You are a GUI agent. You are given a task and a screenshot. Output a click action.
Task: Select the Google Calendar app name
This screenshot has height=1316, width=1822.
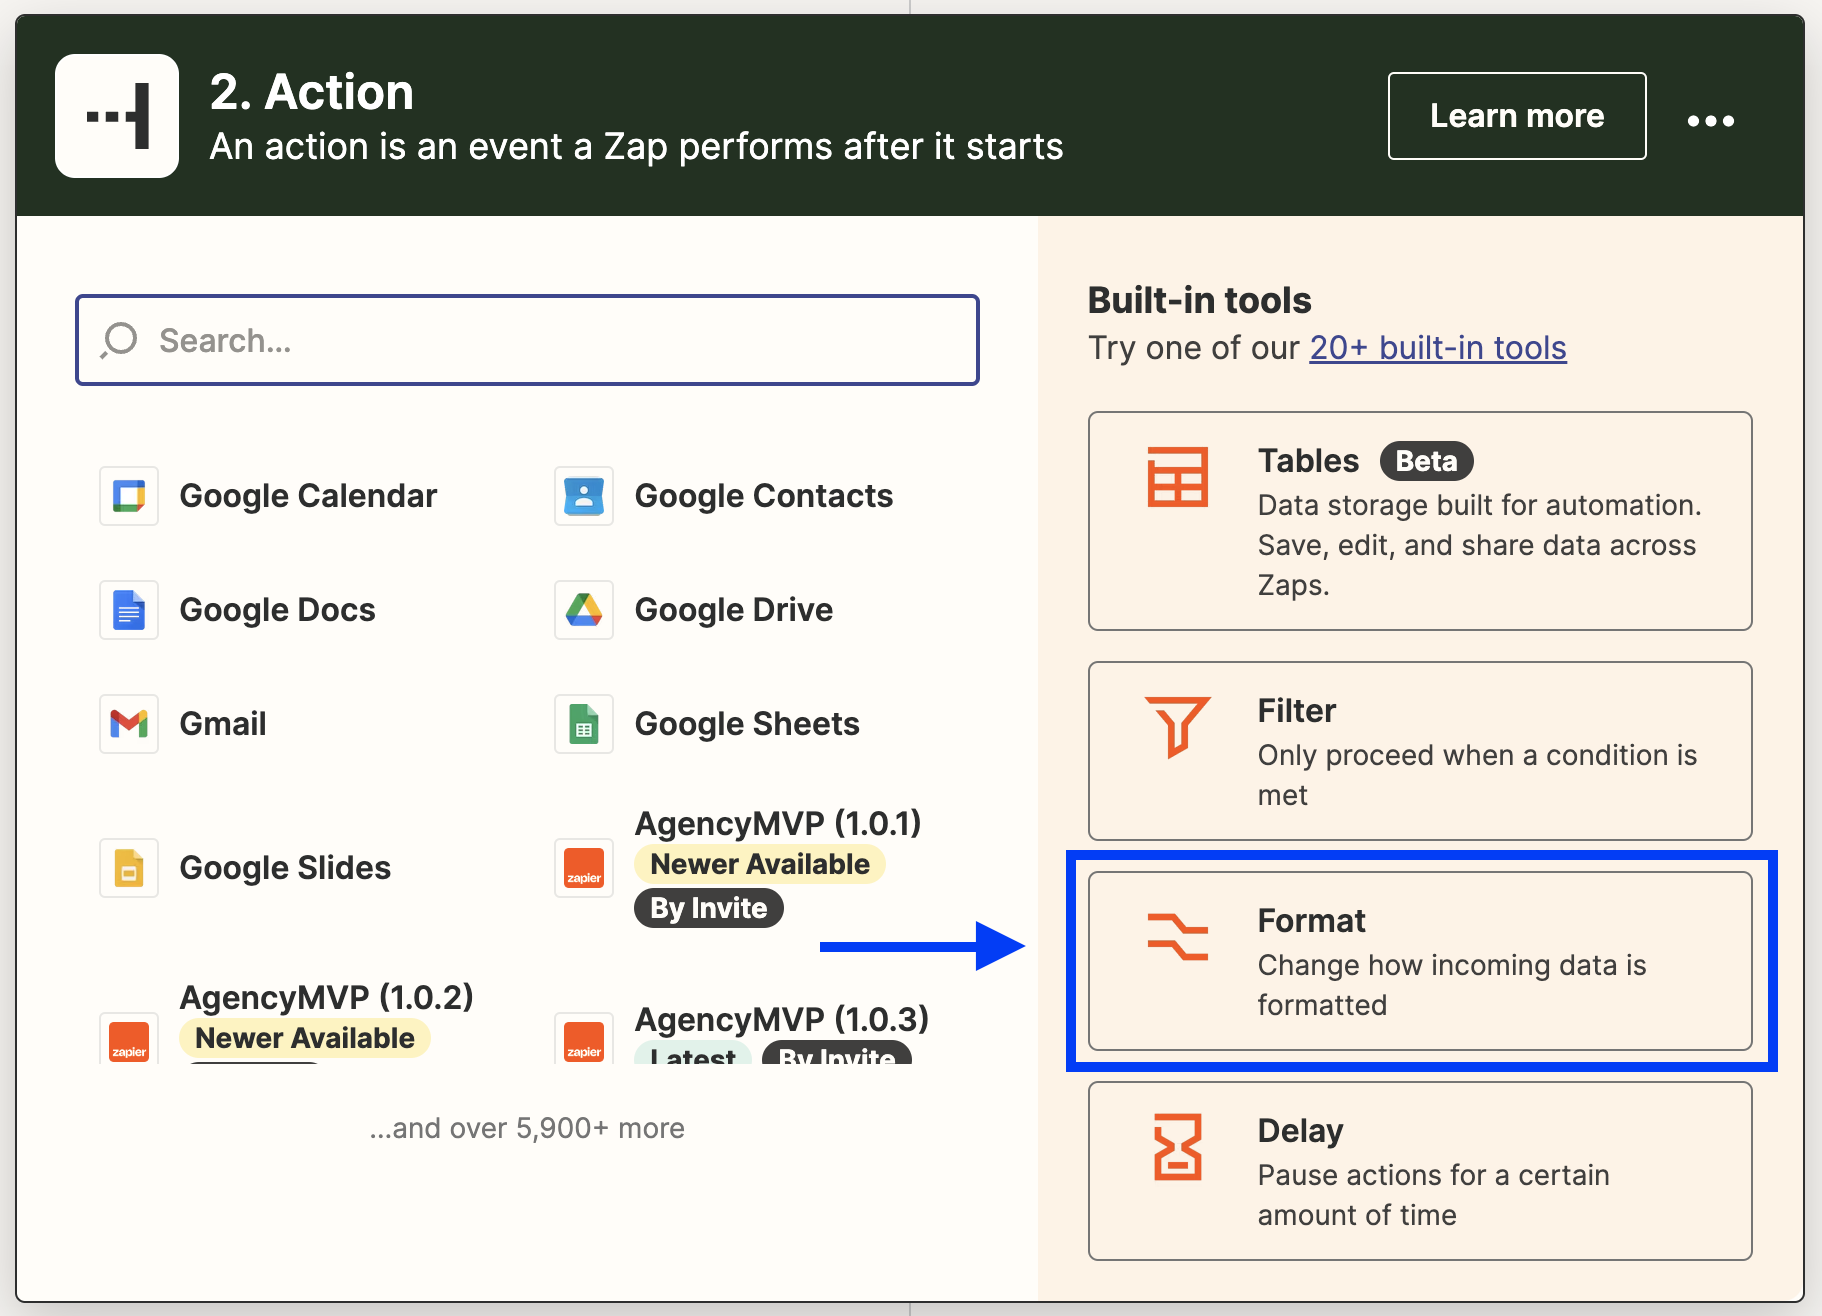[x=308, y=496]
